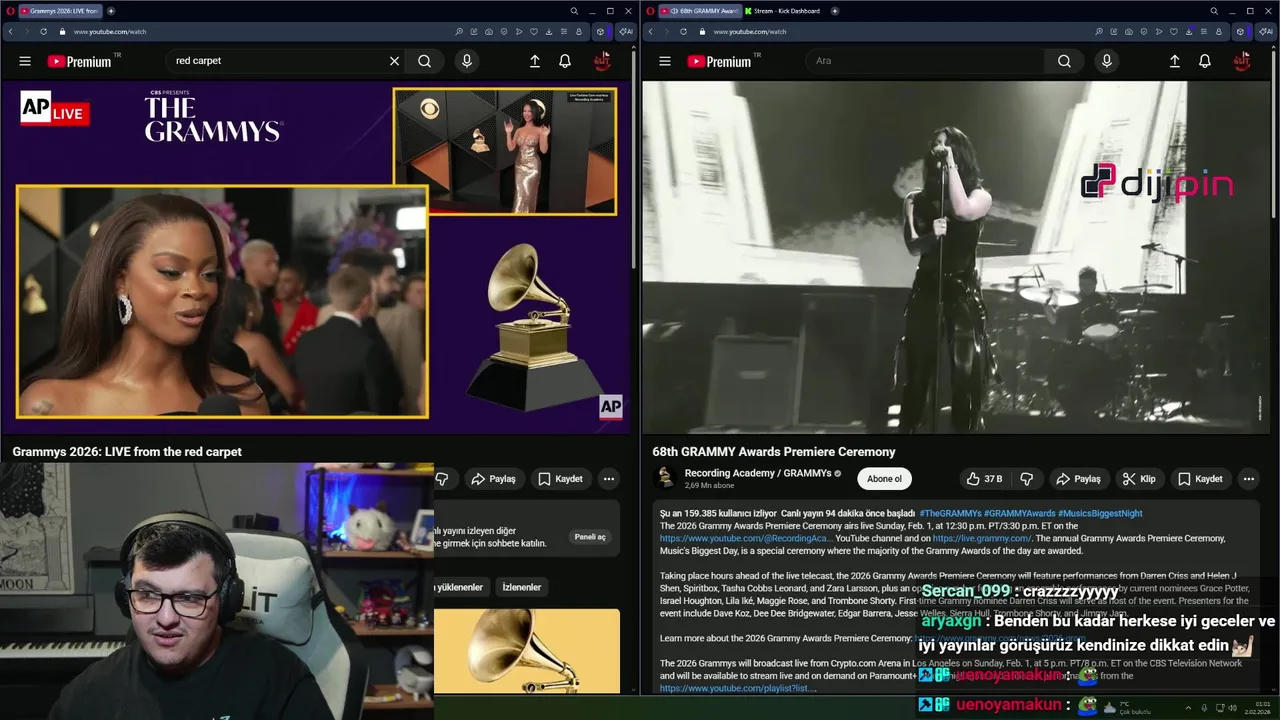Click the Premiere Ceremony video player
1280x720 pixels.
[x=957, y=256]
